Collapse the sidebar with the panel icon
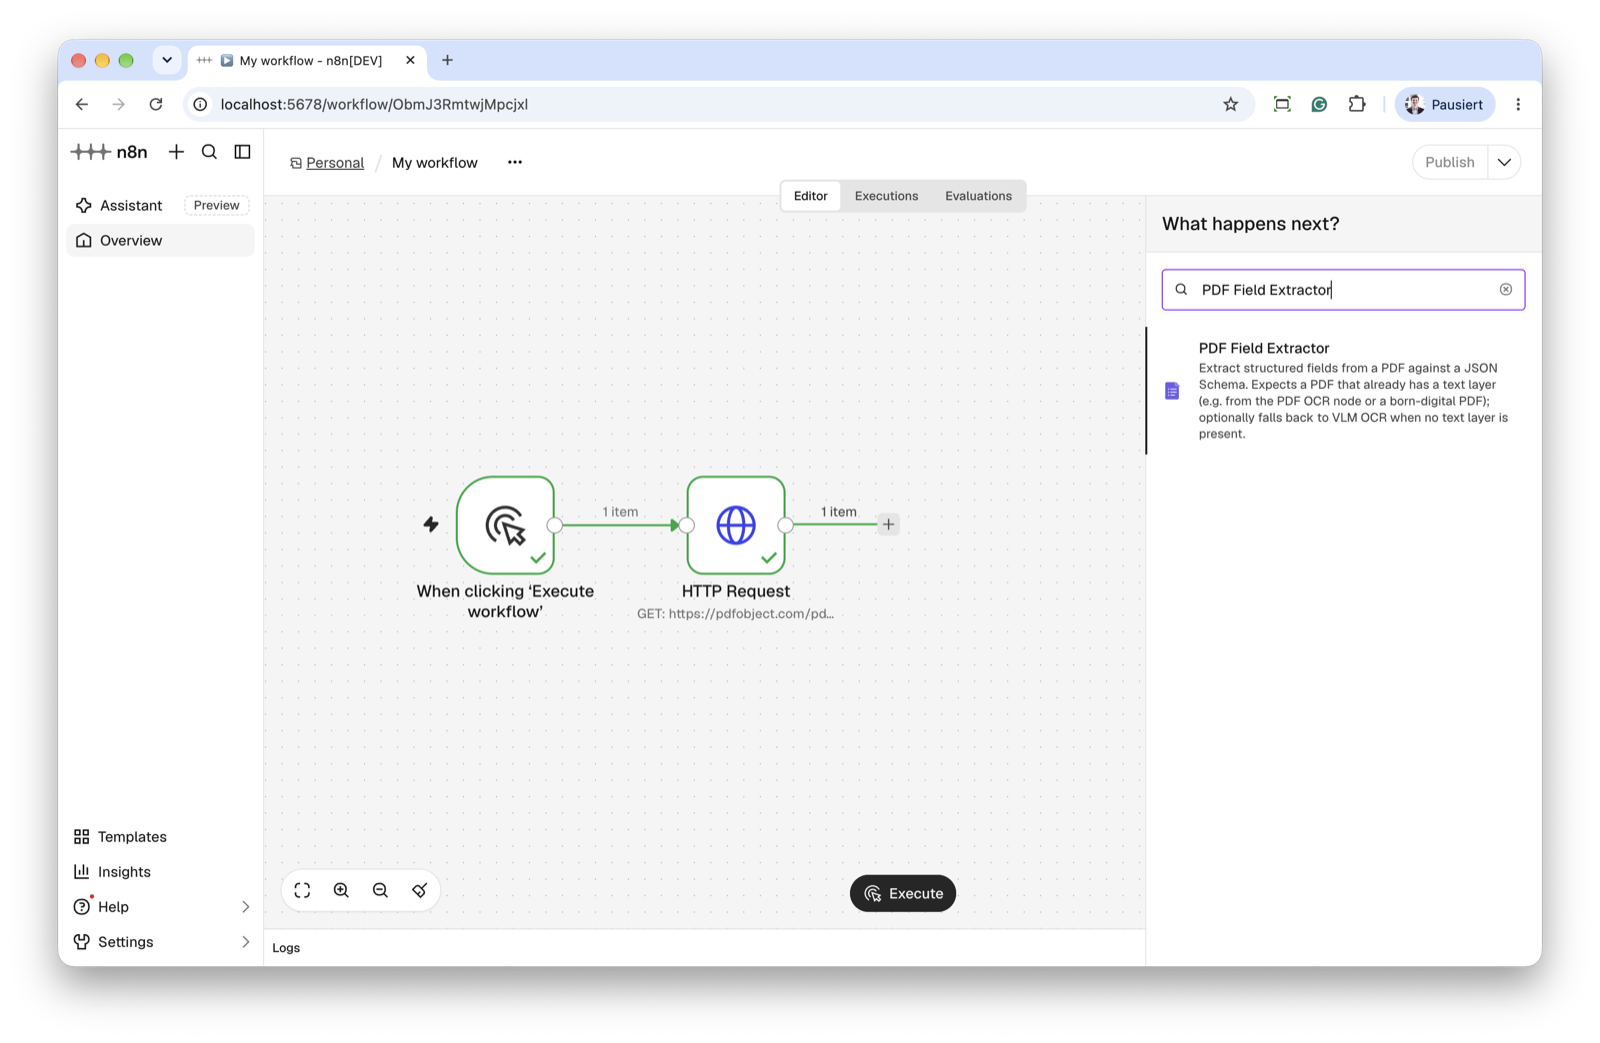The image size is (1600, 1043). [x=242, y=152]
